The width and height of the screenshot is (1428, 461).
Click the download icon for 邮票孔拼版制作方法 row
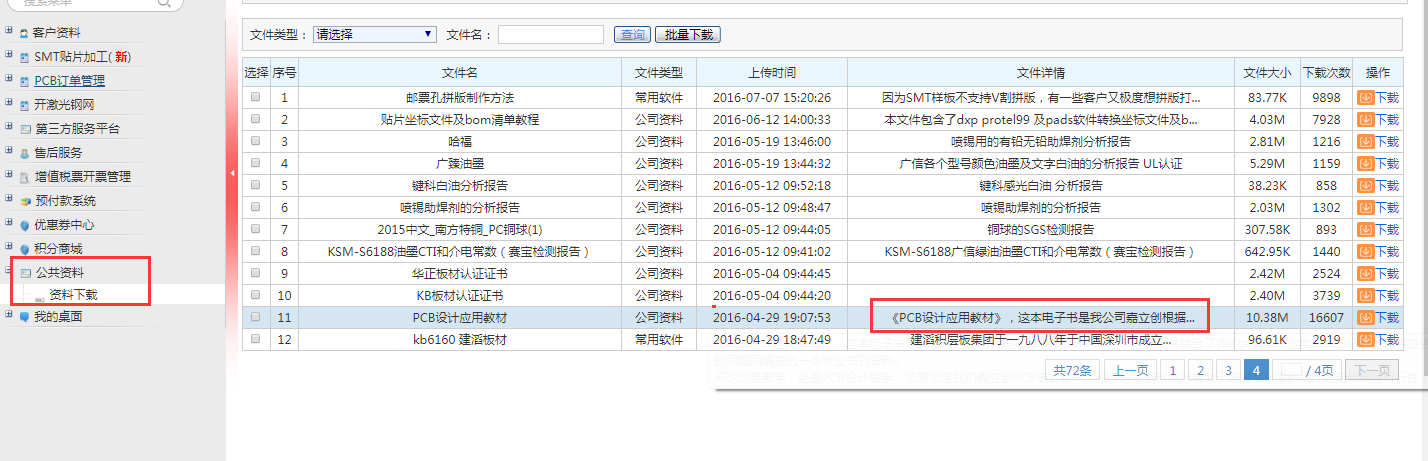1365,97
